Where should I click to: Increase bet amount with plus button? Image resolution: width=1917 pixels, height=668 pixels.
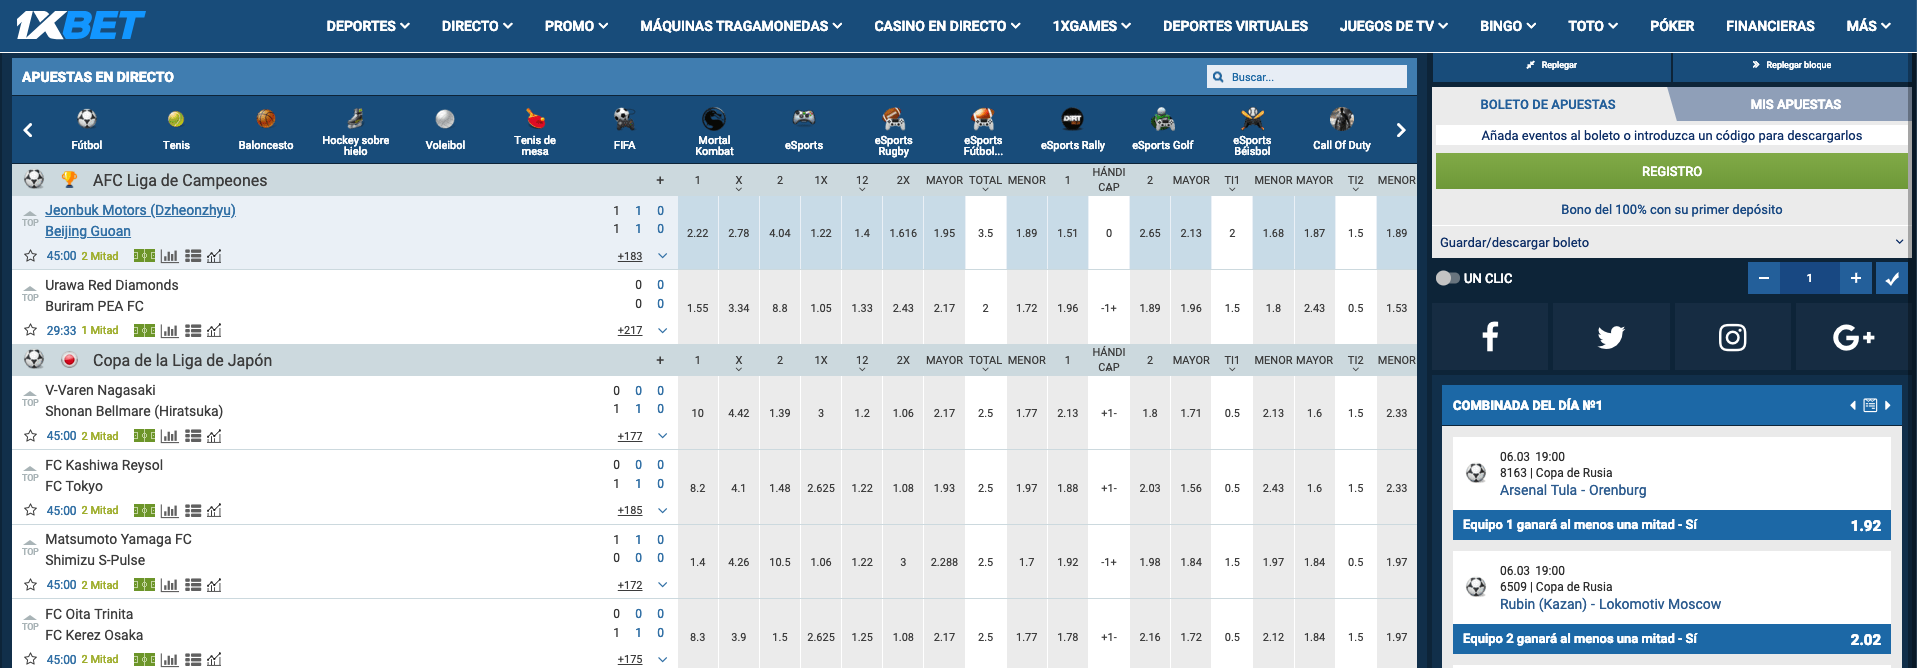click(x=1855, y=278)
